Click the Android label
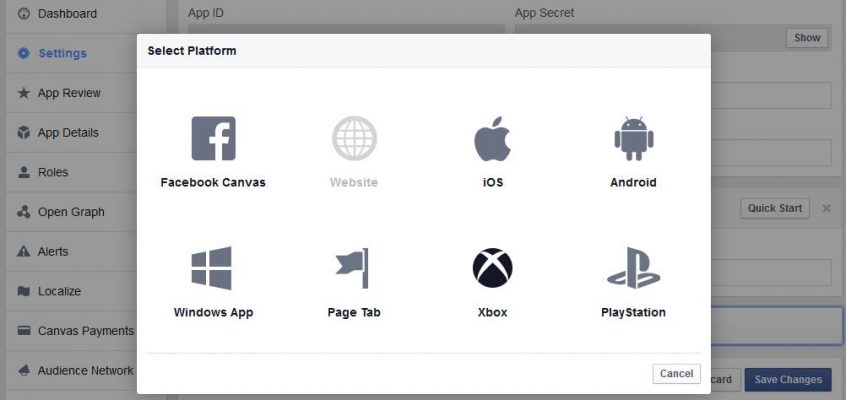846x400 pixels. tap(633, 182)
